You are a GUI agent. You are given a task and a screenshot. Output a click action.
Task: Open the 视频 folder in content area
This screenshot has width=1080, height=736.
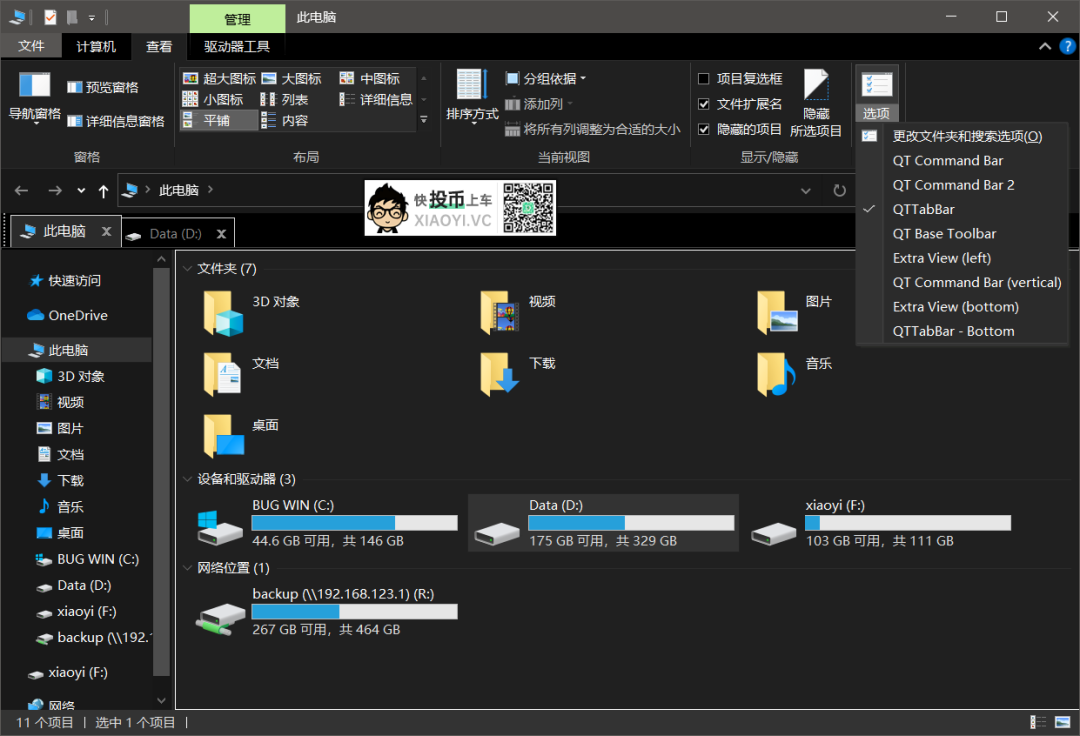tap(518, 313)
